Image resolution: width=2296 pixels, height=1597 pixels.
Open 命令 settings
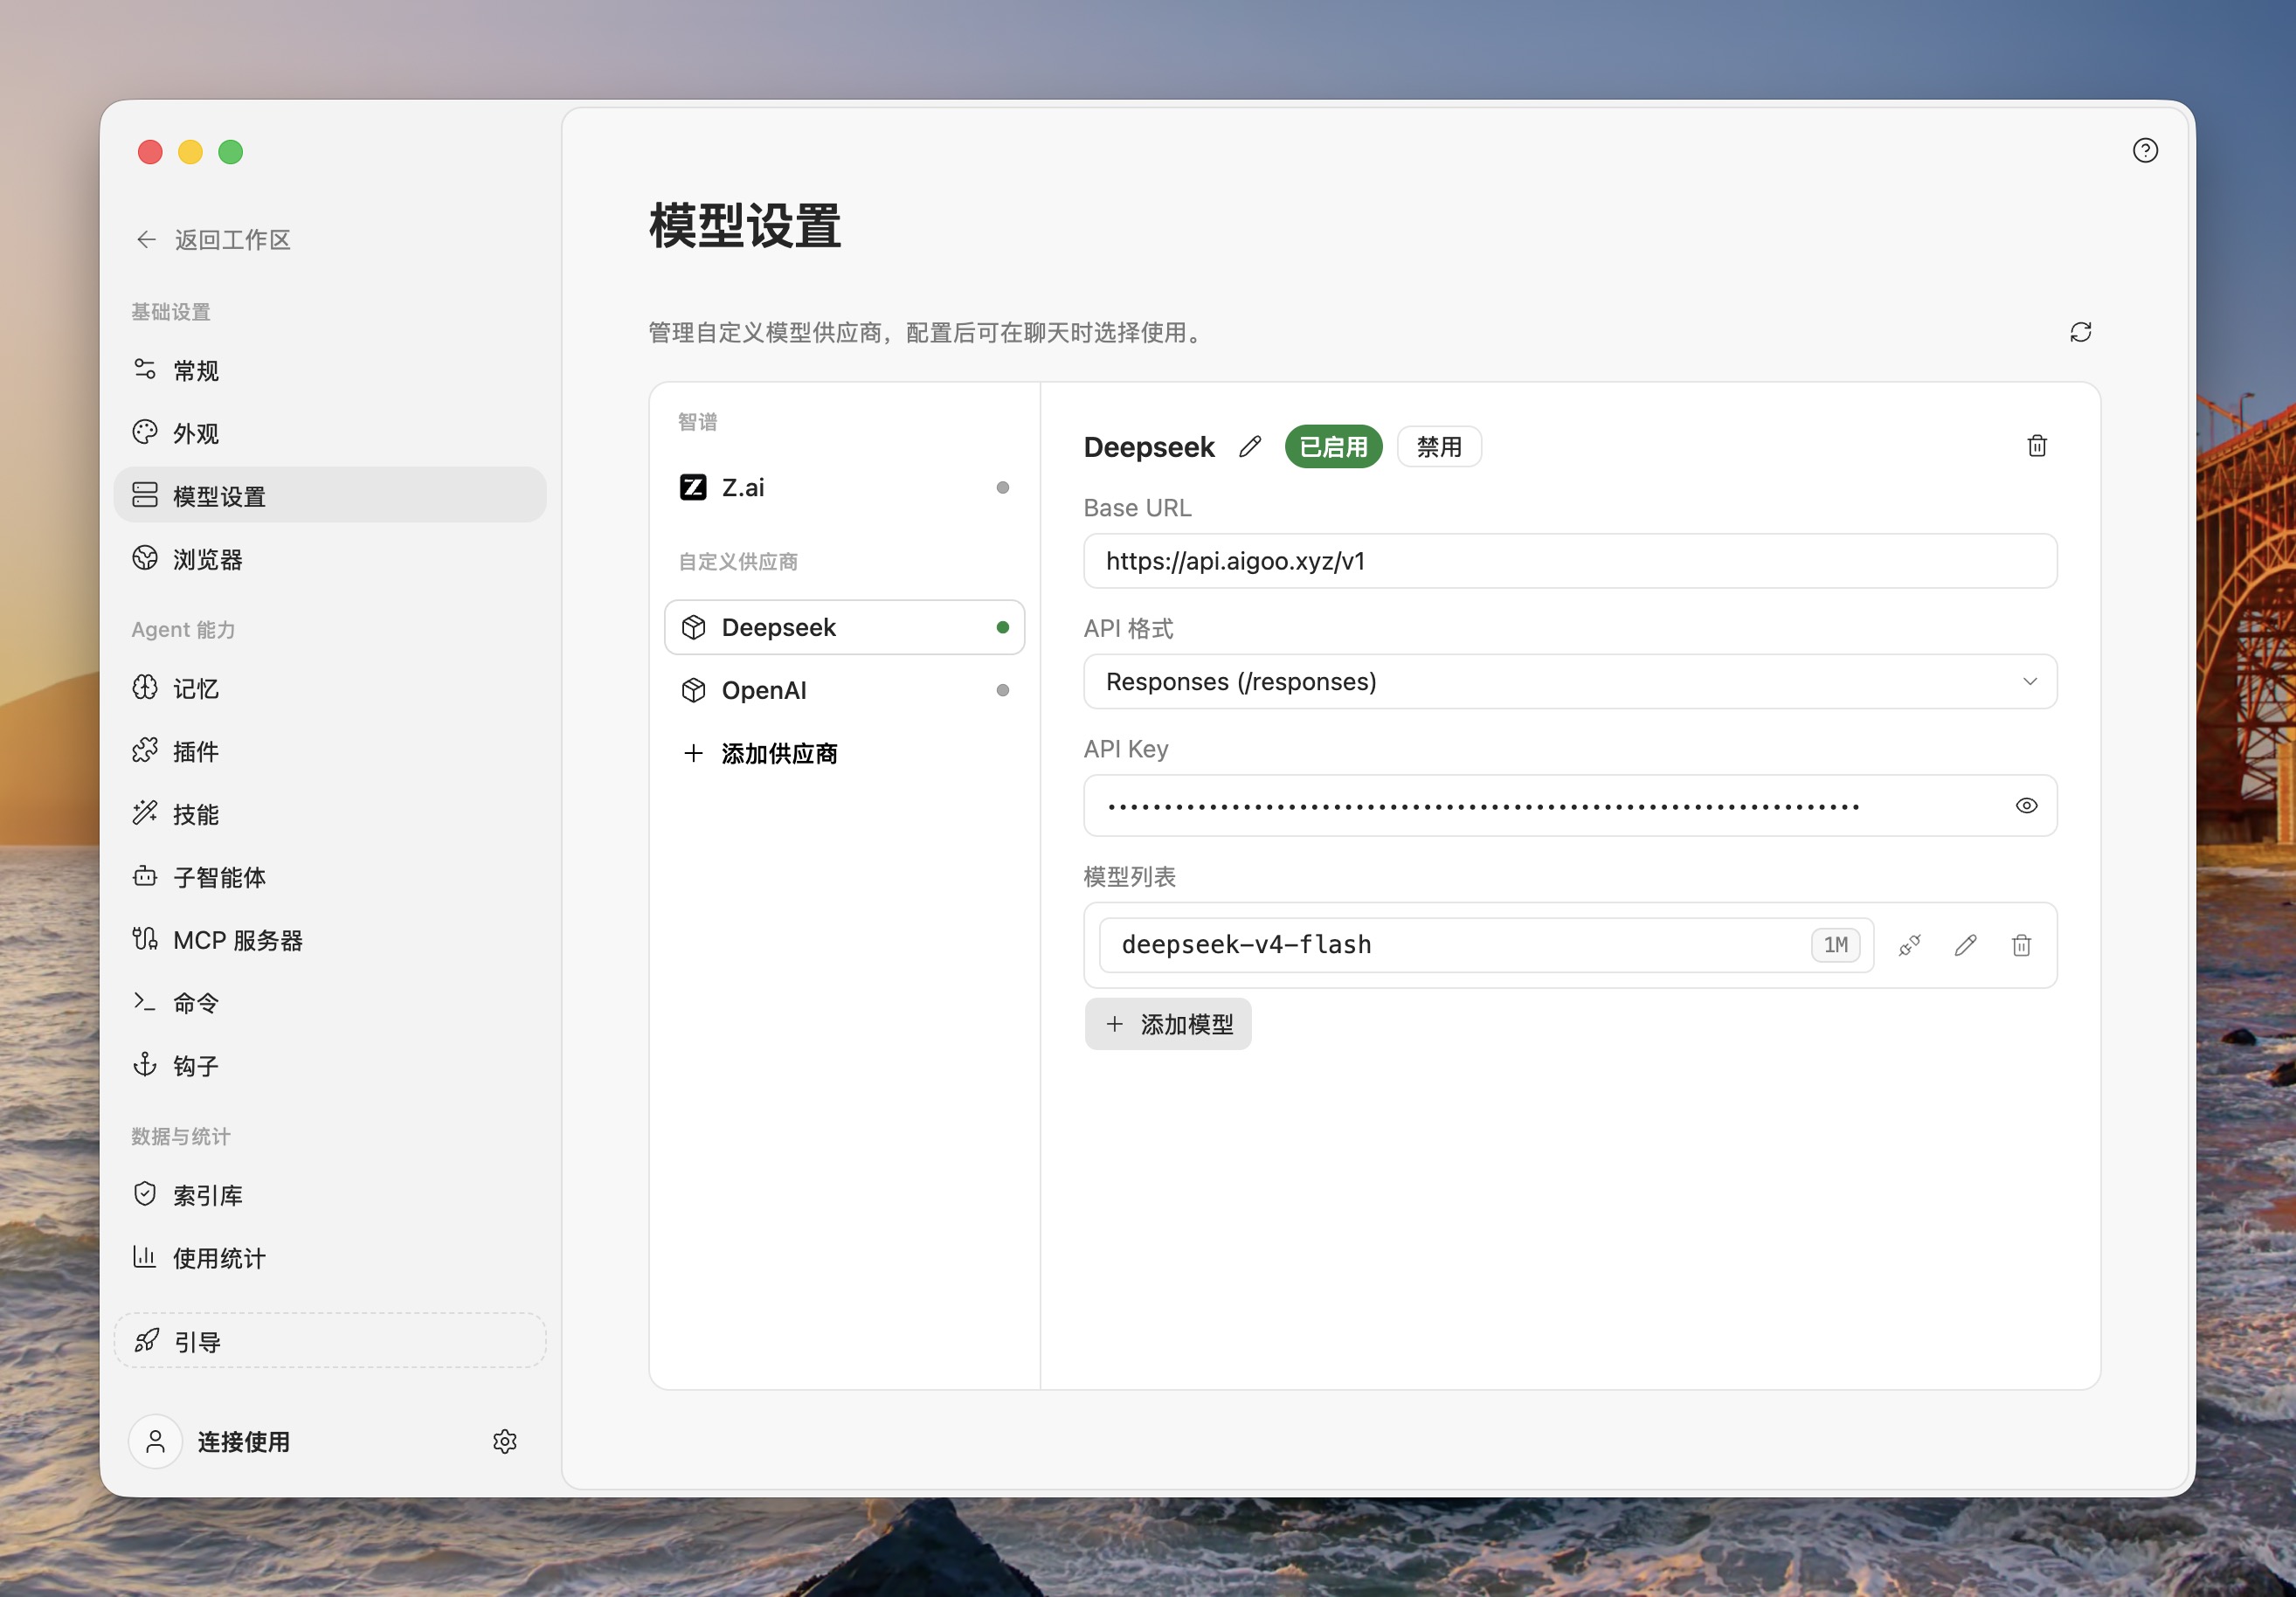pos(330,1003)
